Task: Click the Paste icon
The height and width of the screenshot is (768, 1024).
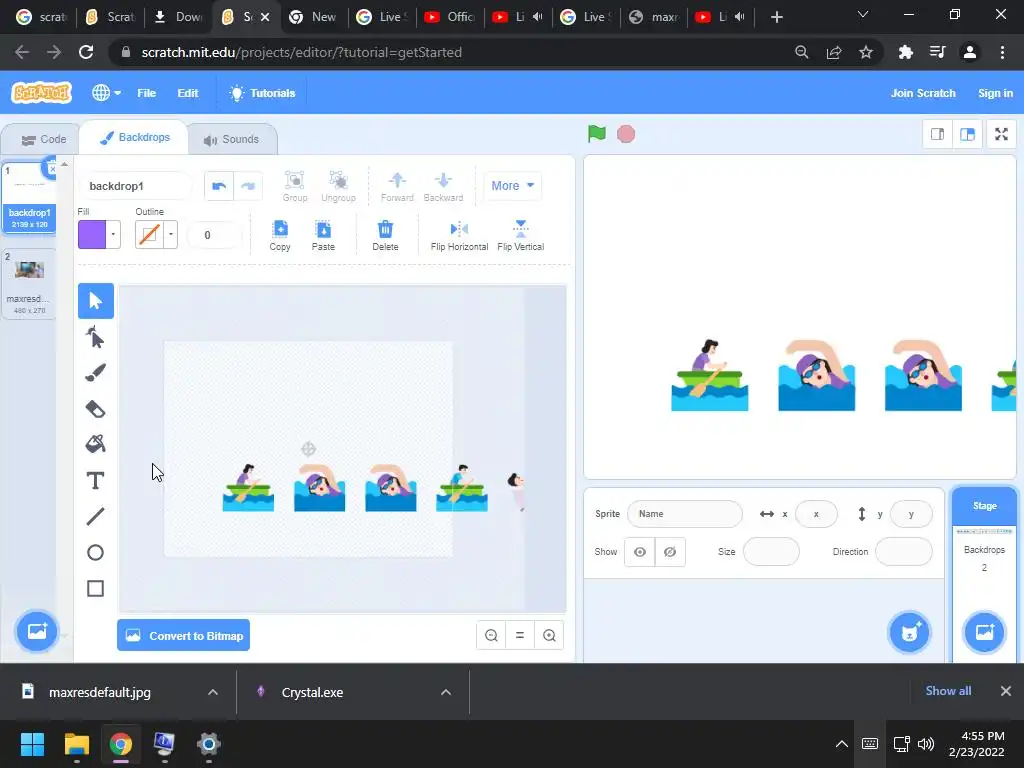Action: (323, 235)
